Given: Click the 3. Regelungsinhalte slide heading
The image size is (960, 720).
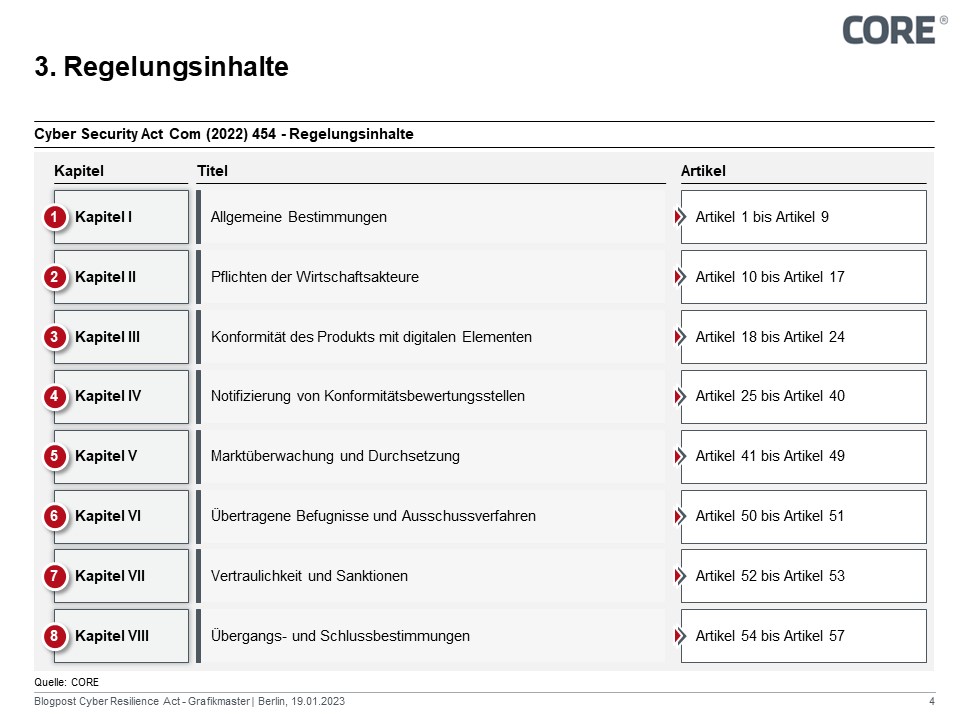Looking at the screenshot, I should point(161,67).
